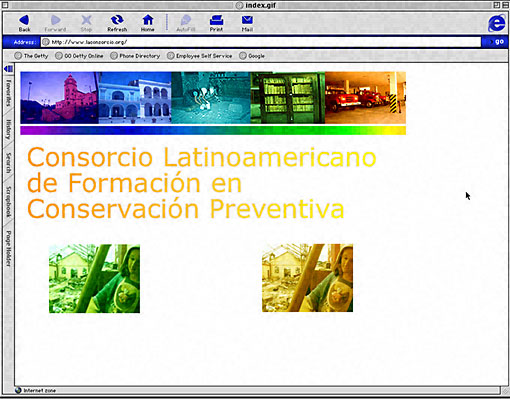Click the index.gif window title

[261, 5]
